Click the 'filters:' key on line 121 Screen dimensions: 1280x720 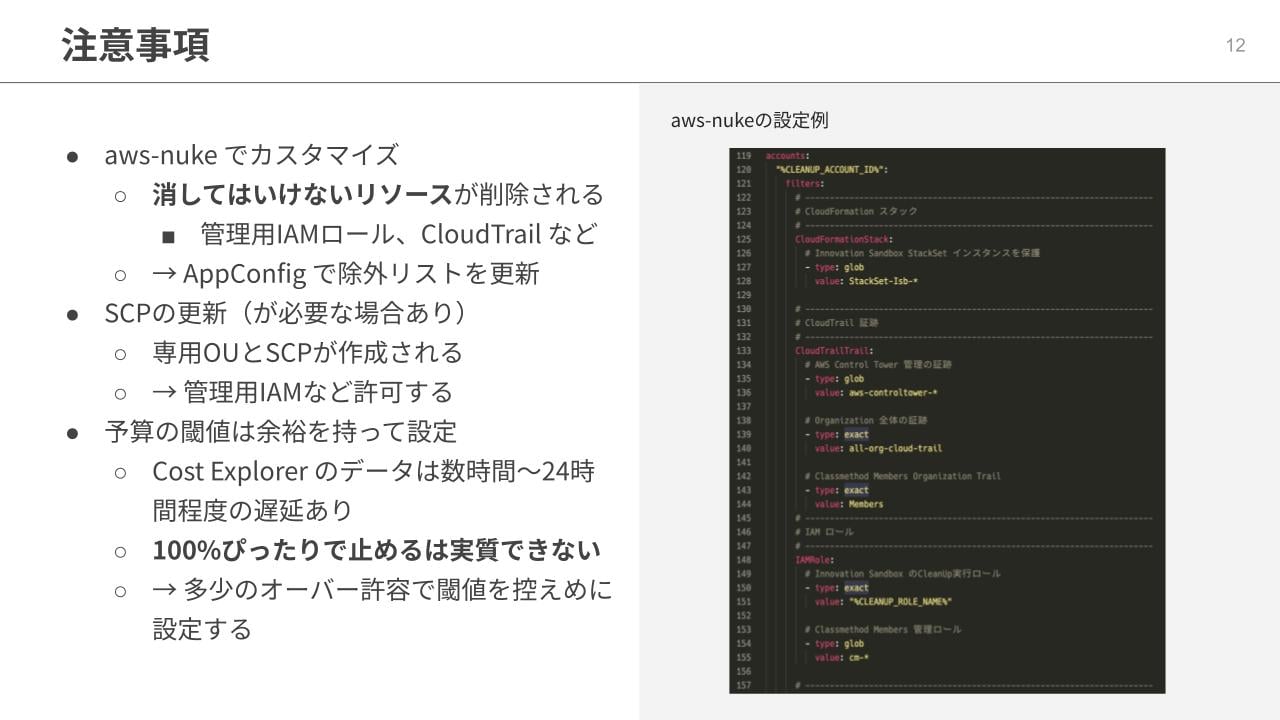[804, 184]
